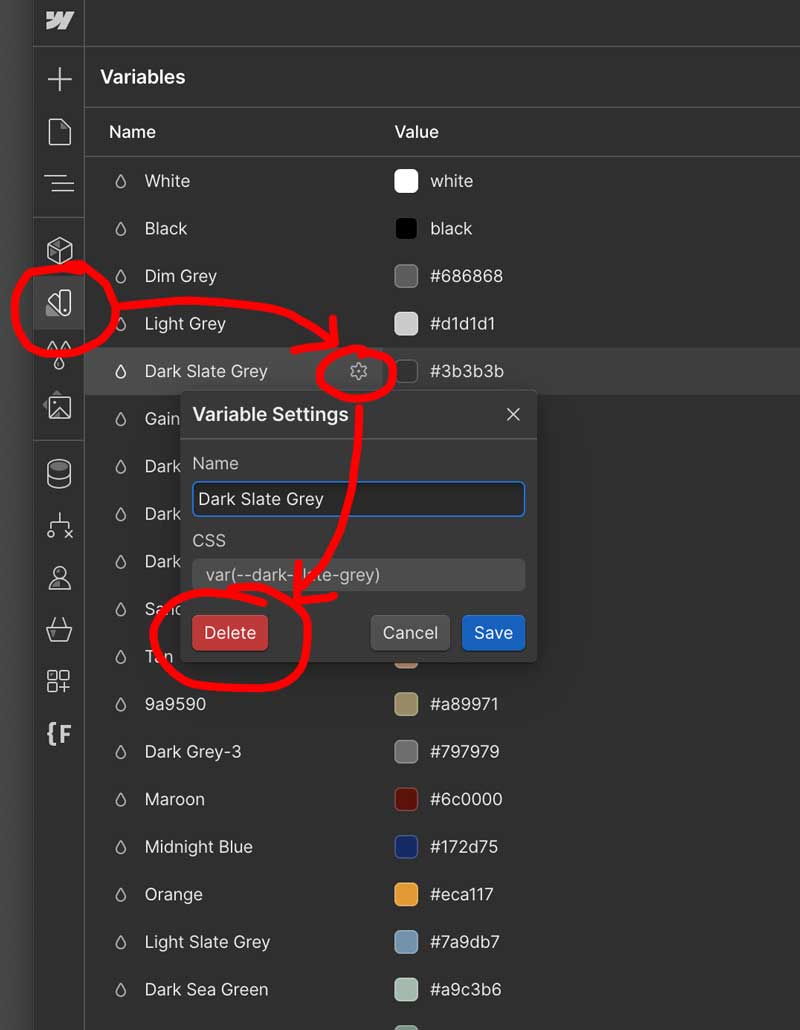Open the Users panel
This screenshot has height=1030, width=800.
pyautogui.click(x=60, y=570)
